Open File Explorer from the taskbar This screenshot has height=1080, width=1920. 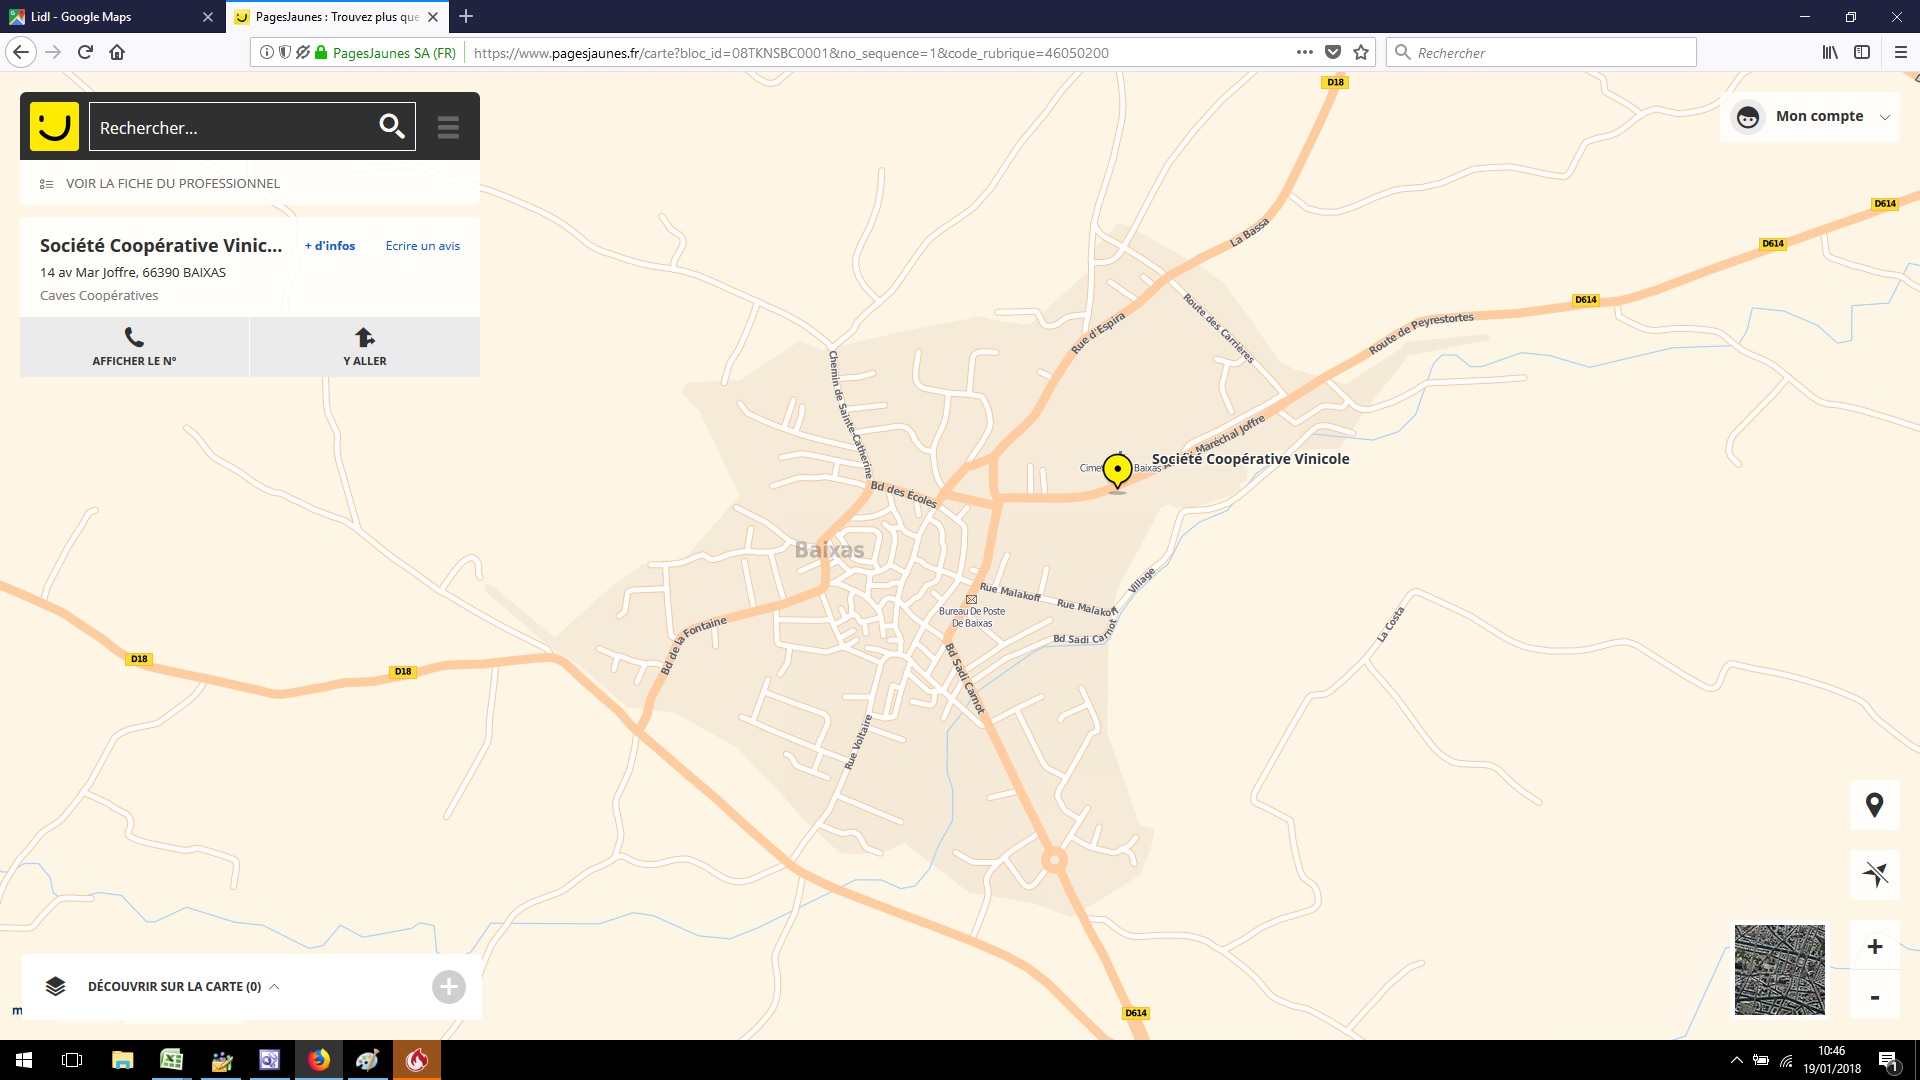(122, 1060)
